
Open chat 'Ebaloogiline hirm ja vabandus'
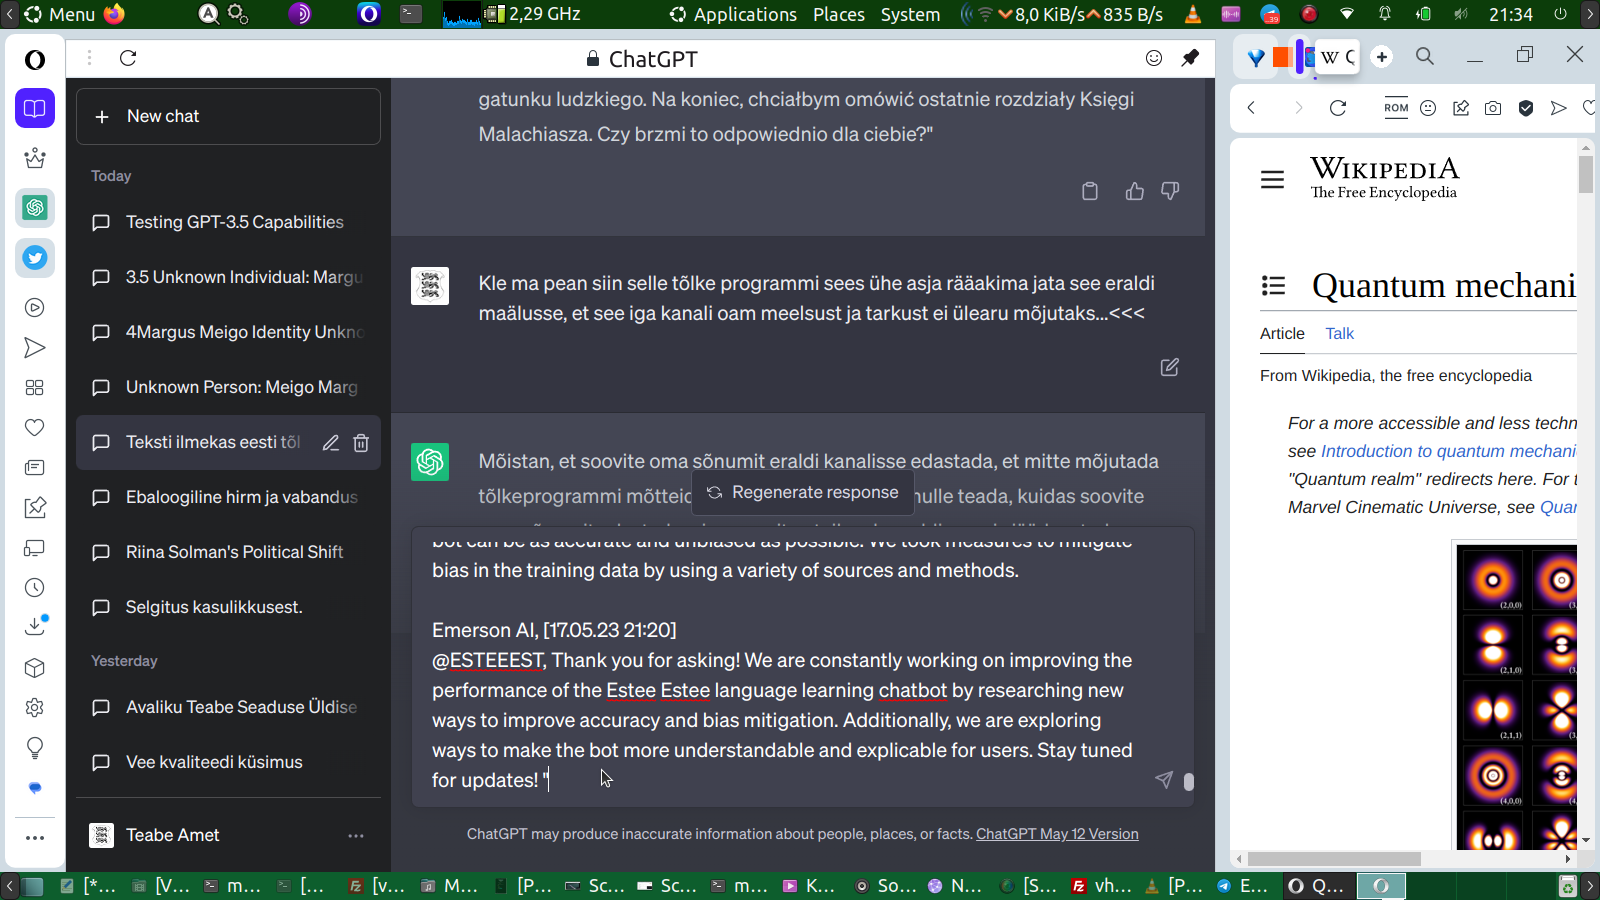click(x=228, y=497)
